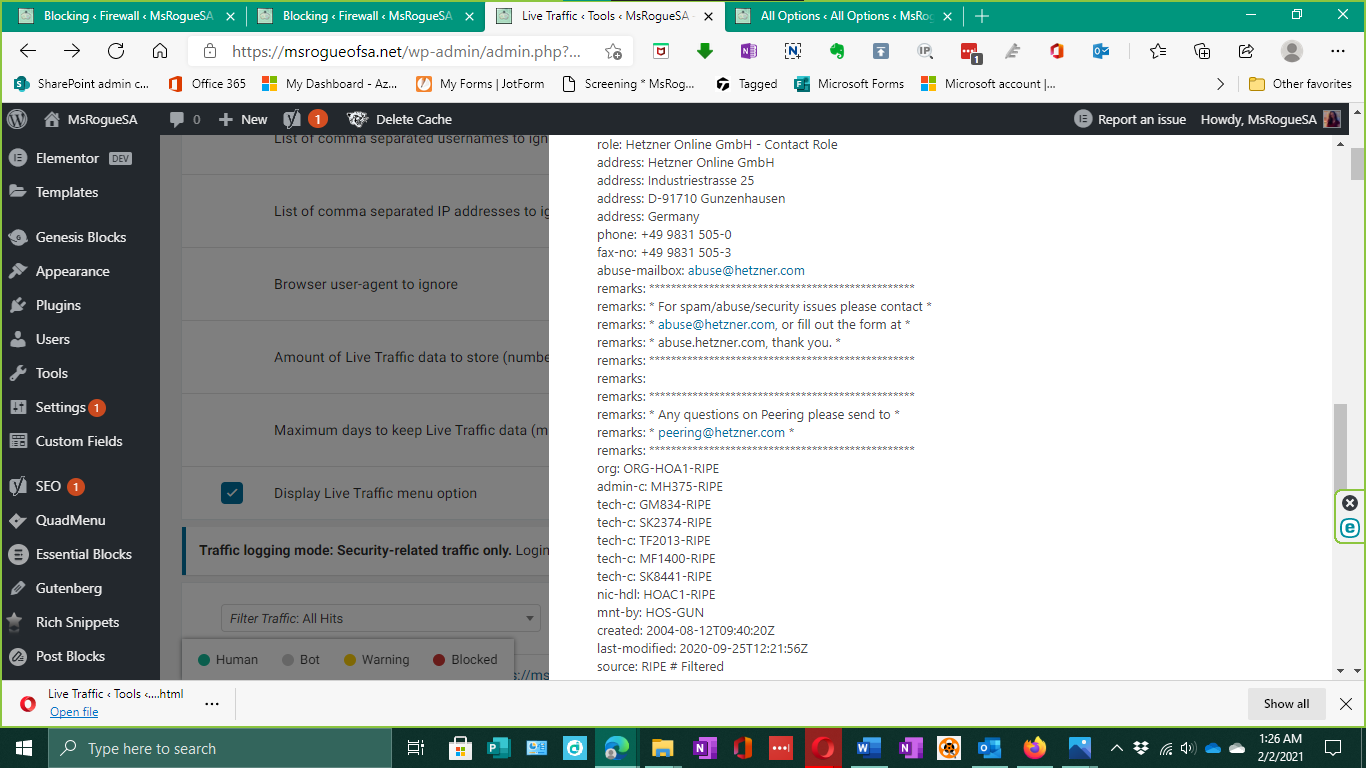Click the peering@hetzner.com email link
Viewport: 1366px width, 768px height.
point(721,433)
